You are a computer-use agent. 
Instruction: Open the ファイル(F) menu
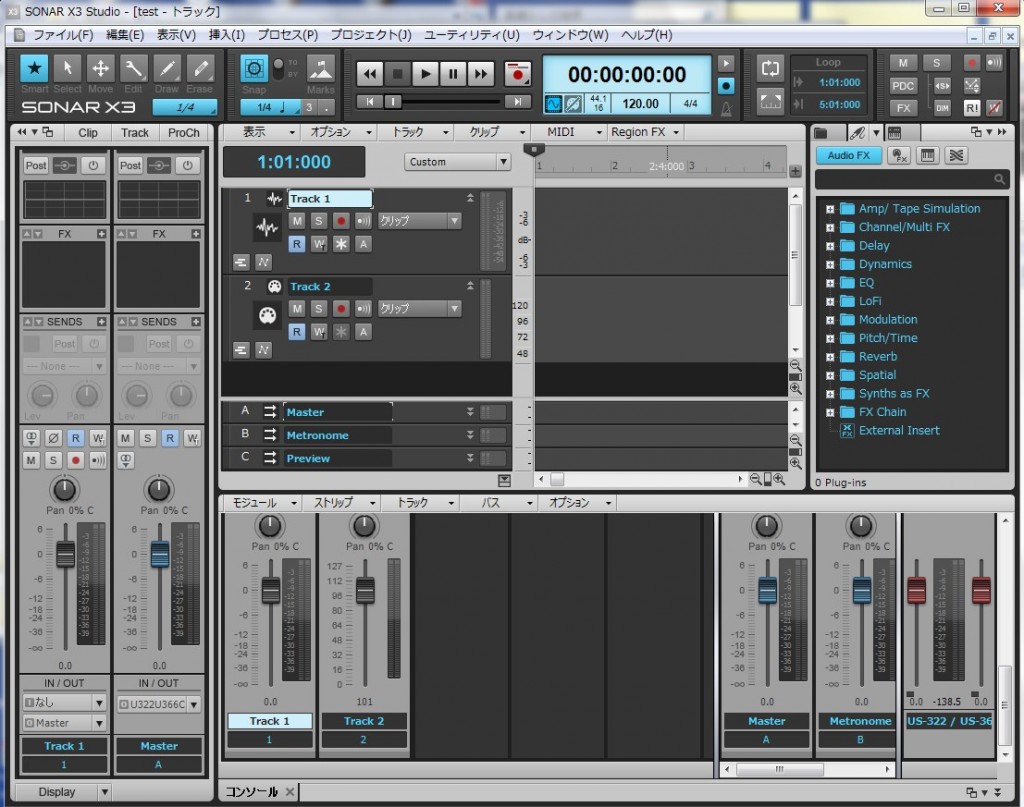(63, 35)
